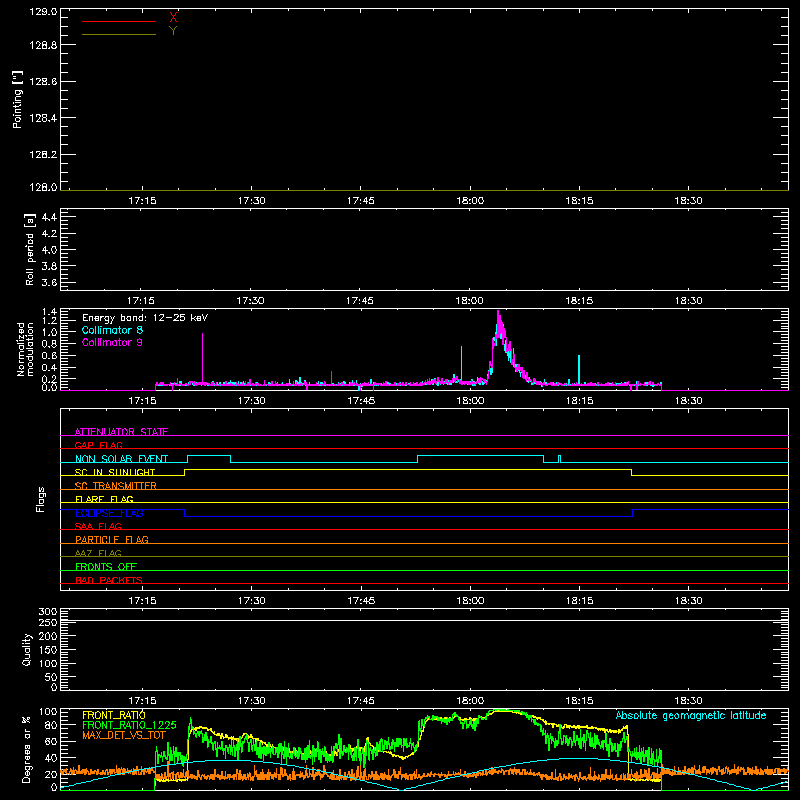Click the red X legend label
The height and width of the screenshot is (800, 800).
point(173,17)
